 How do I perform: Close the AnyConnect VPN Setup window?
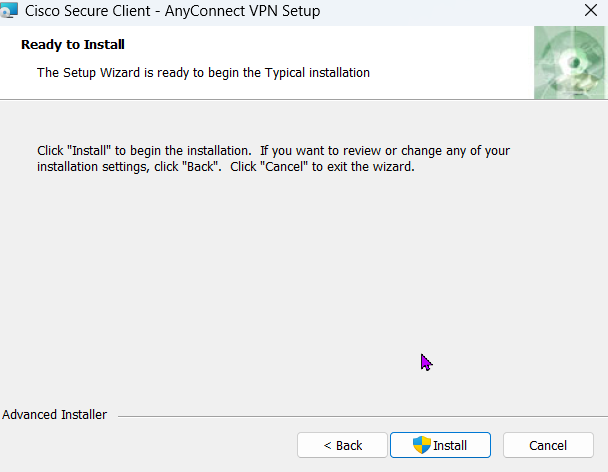pos(590,13)
